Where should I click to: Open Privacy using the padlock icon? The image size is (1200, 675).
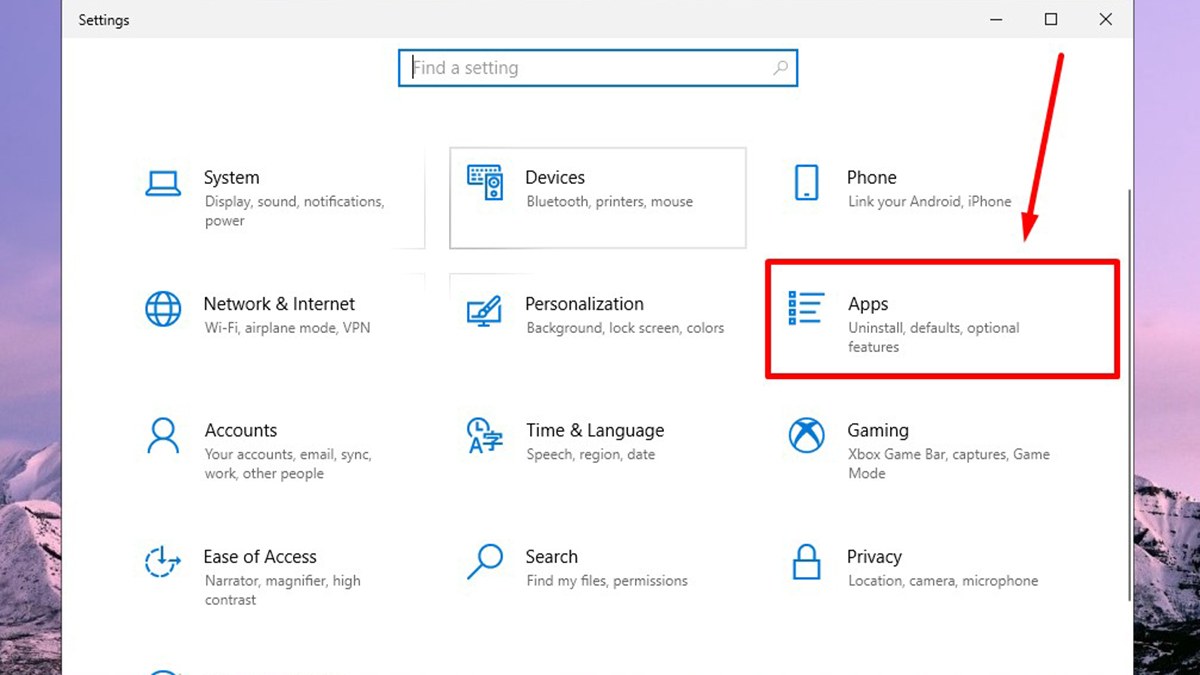click(806, 562)
